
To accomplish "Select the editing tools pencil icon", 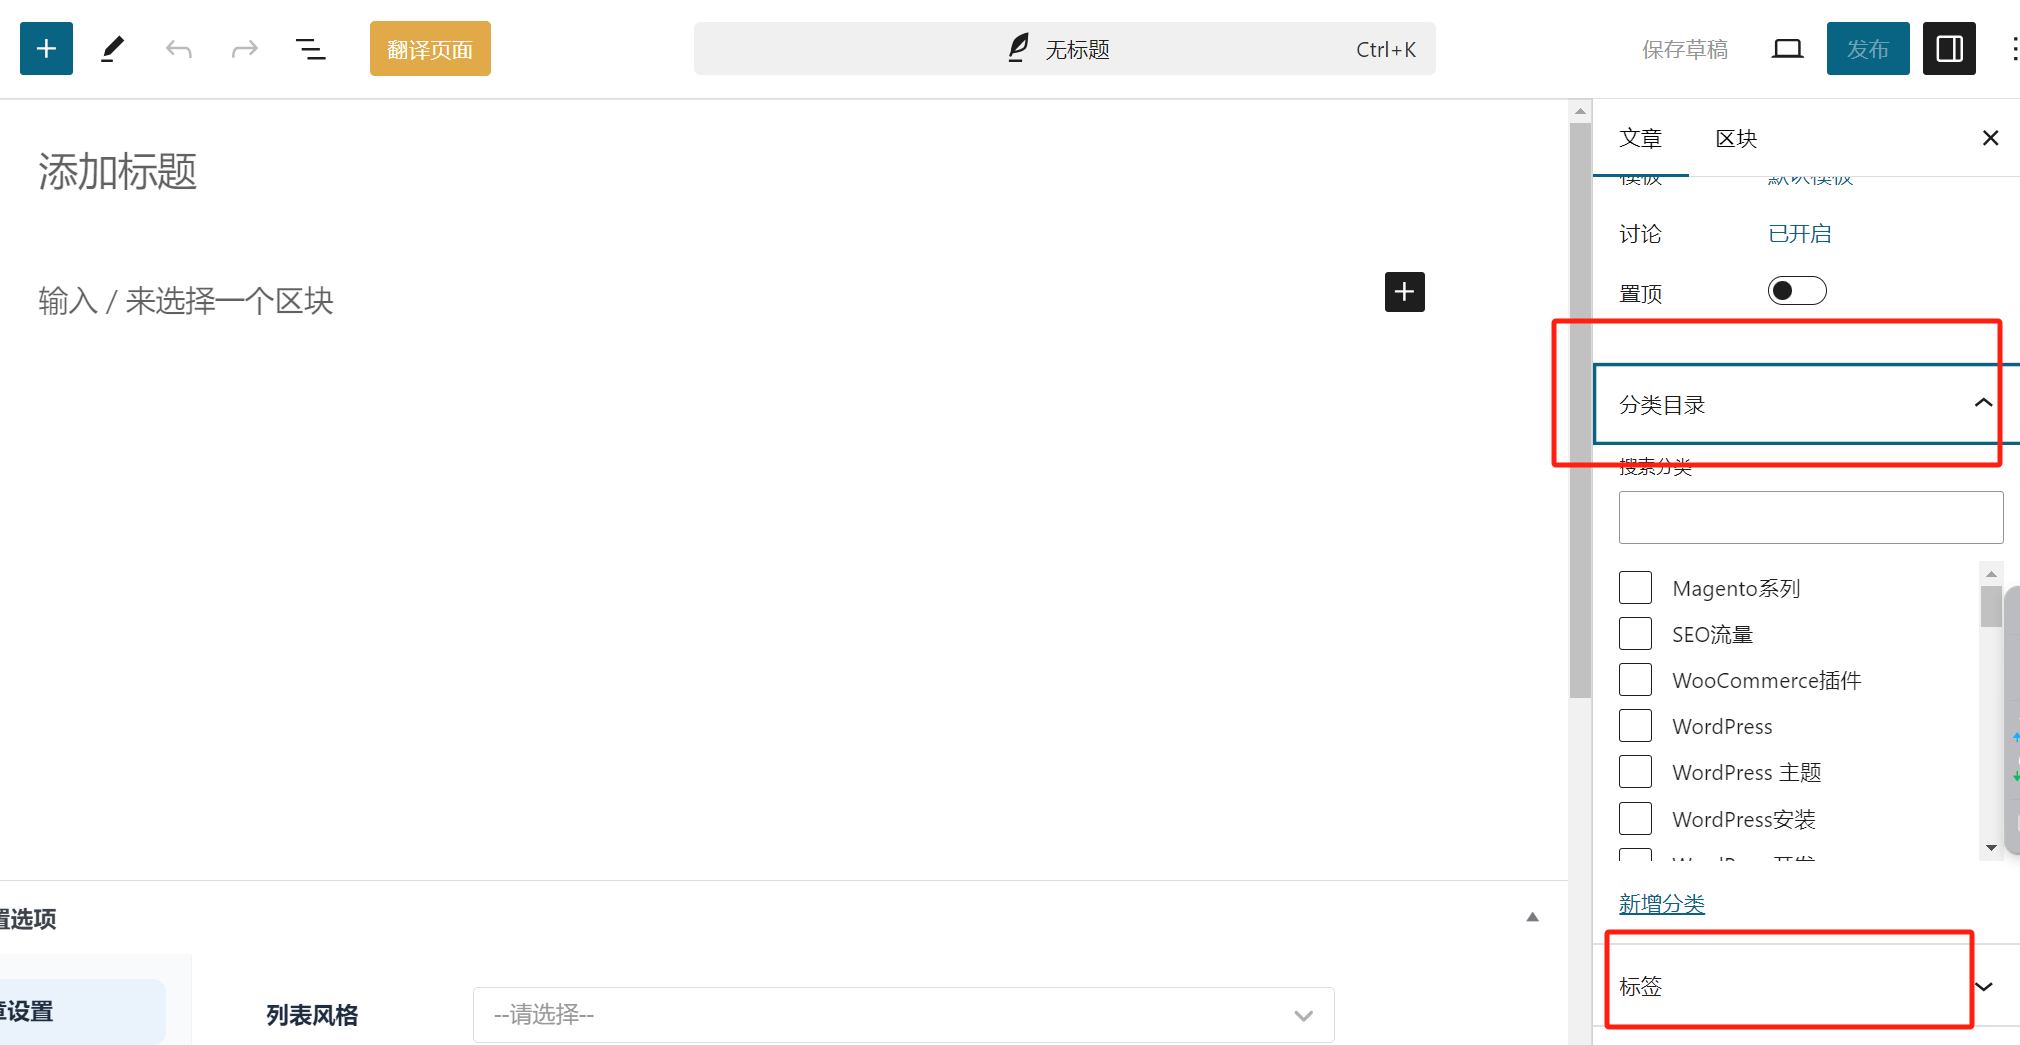I will point(111,48).
